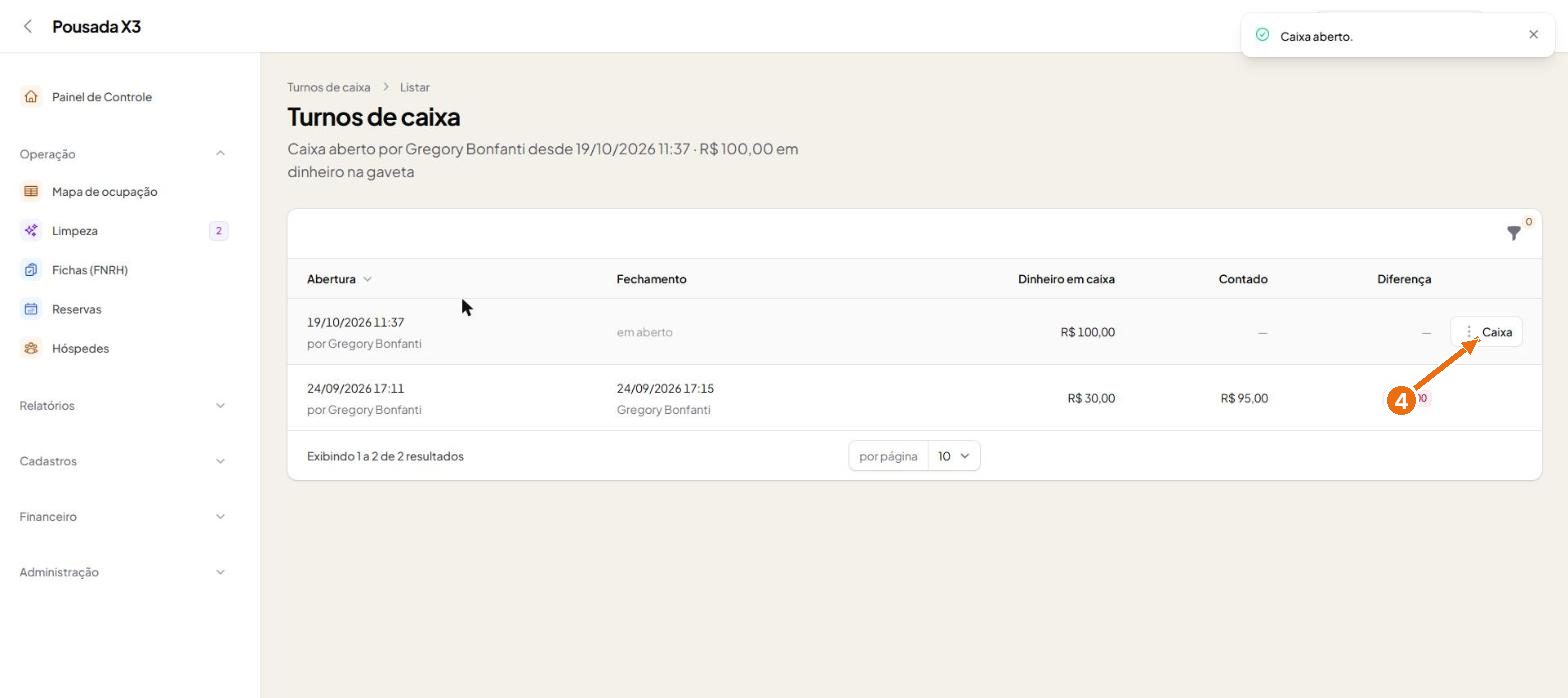Click the 'Fechamento' column header

[x=651, y=279]
